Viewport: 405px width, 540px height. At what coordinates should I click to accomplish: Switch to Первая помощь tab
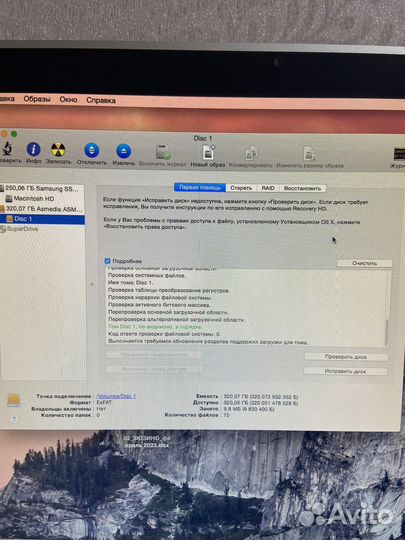[200, 188]
